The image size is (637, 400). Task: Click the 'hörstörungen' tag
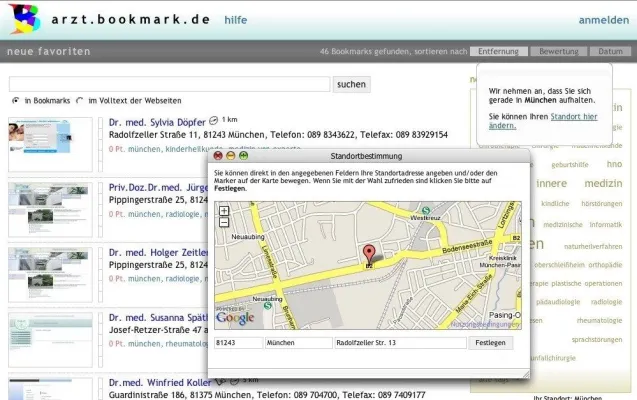[x=602, y=203]
